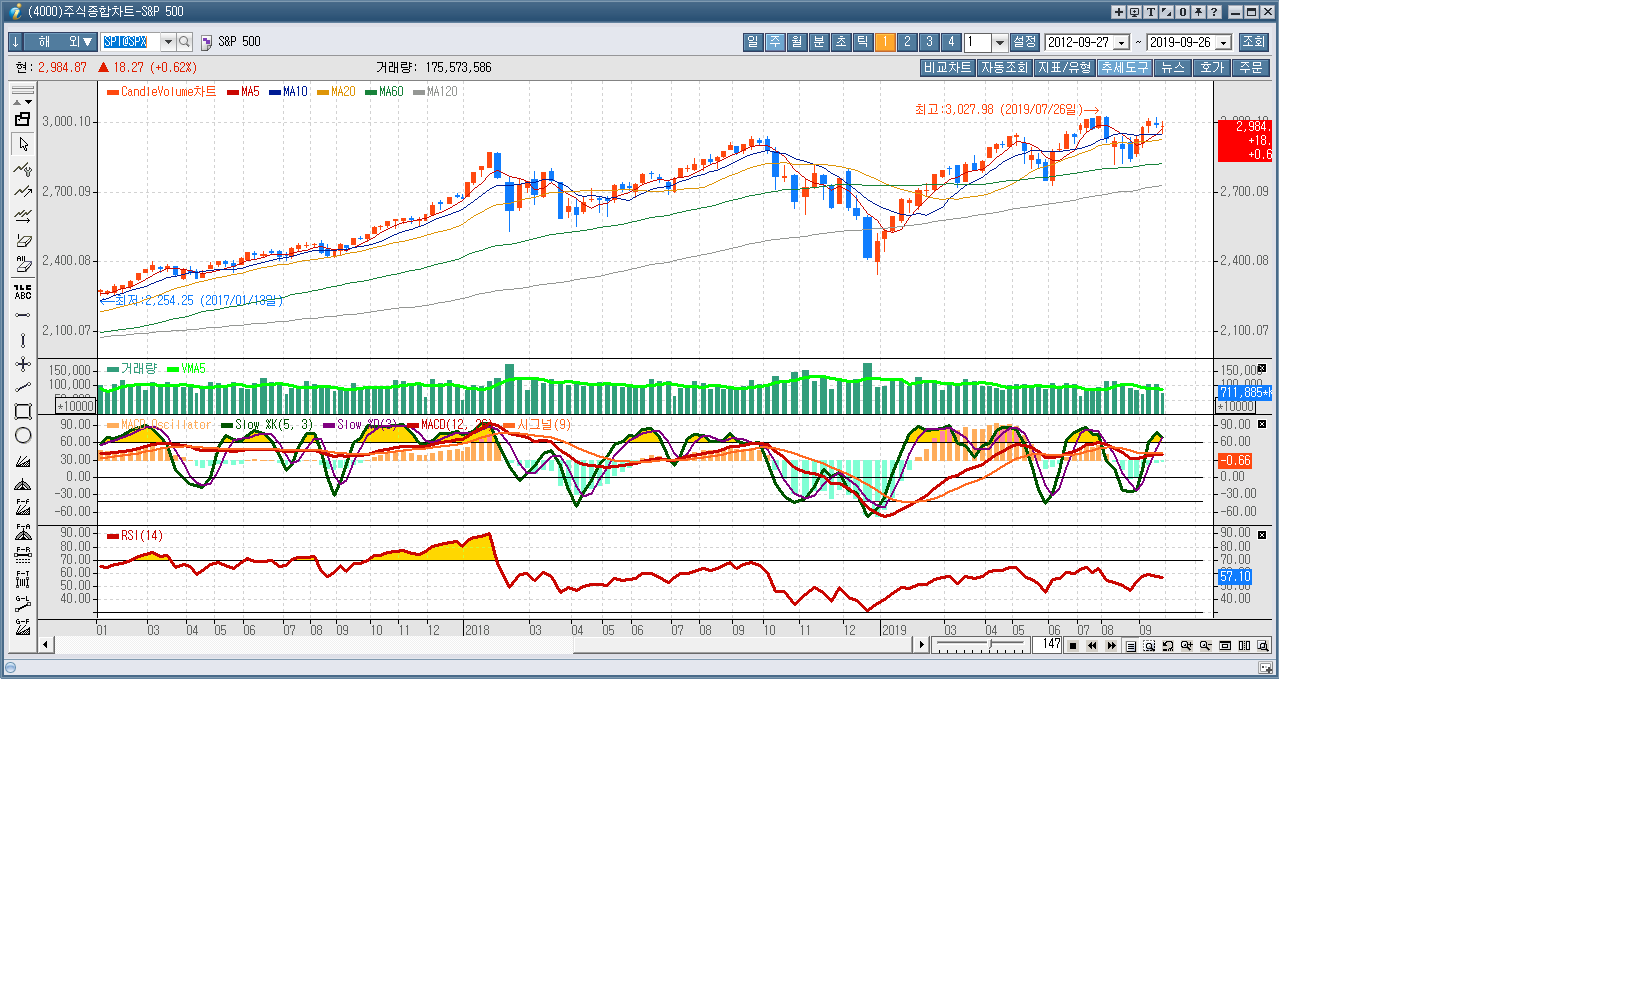
Task: Close the volume indicator panel
Action: point(1262,369)
